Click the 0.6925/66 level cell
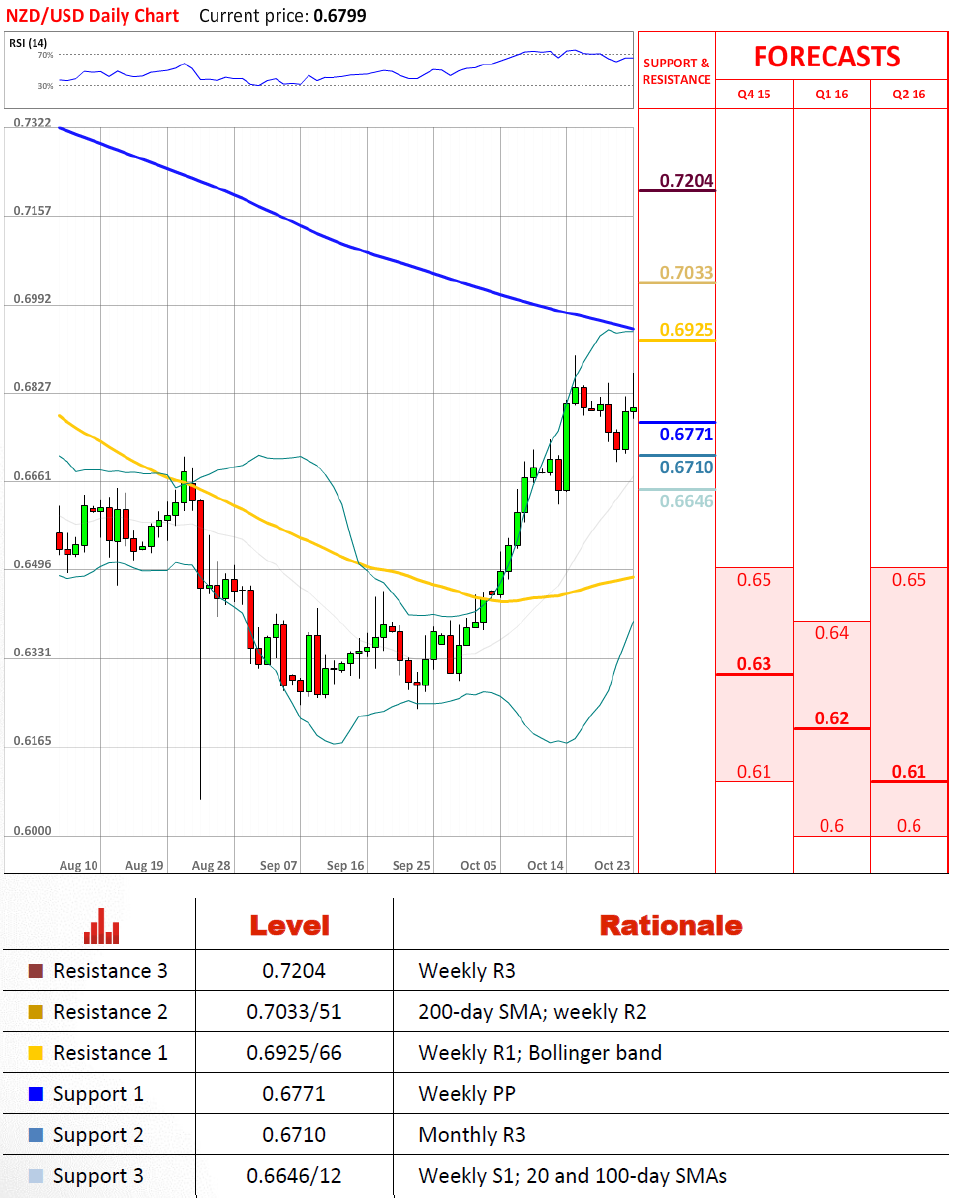Image resolution: width=961 pixels, height=1198 pixels. point(294,1053)
